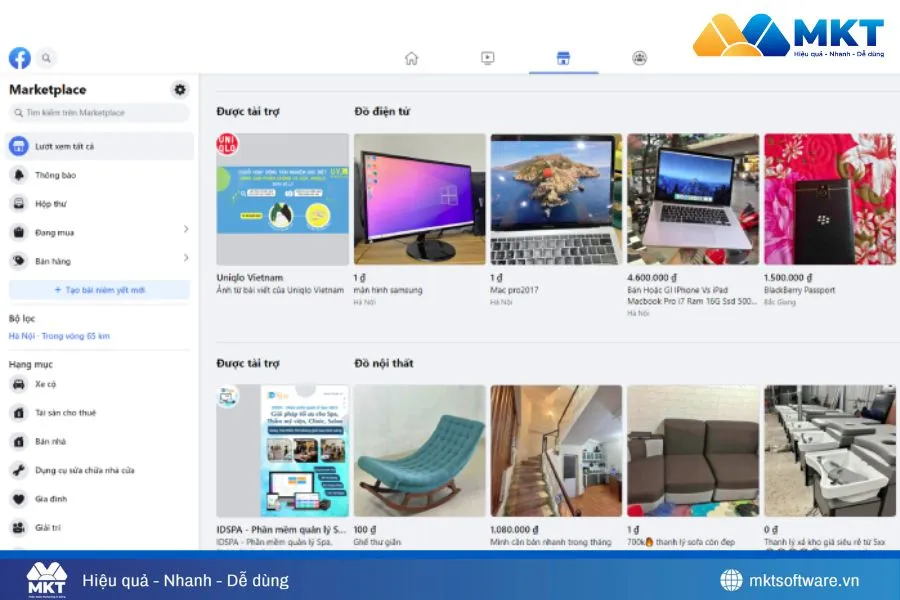Open the Marketplace storefront icon
The width and height of the screenshot is (900, 600).
click(564, 58)
